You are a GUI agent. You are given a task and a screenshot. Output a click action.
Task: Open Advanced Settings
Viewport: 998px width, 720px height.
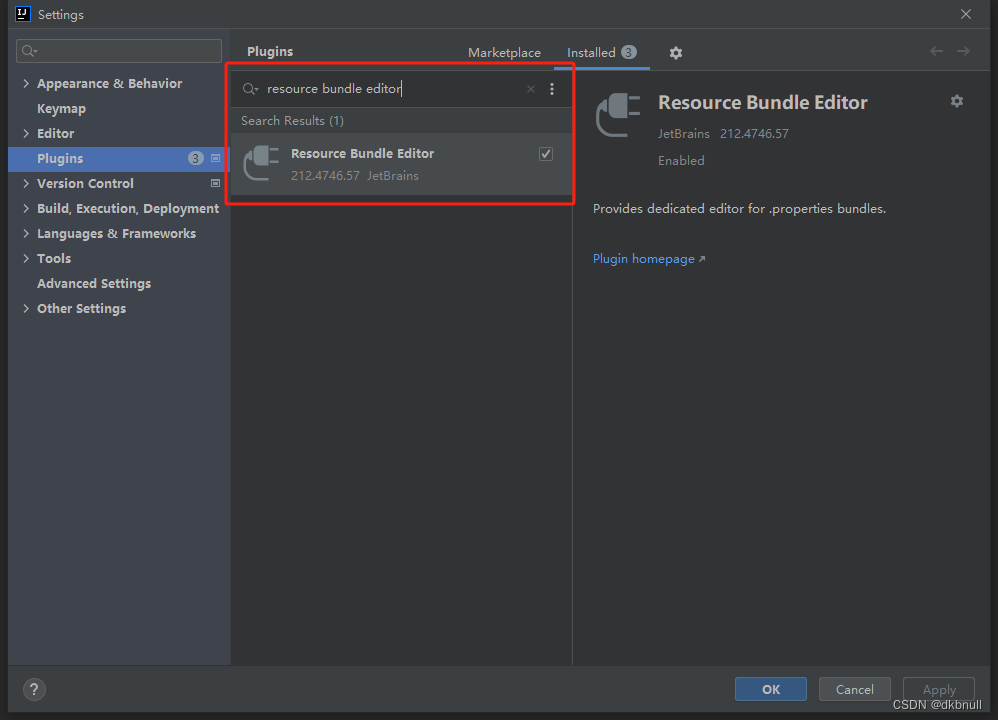coord(94,283)
